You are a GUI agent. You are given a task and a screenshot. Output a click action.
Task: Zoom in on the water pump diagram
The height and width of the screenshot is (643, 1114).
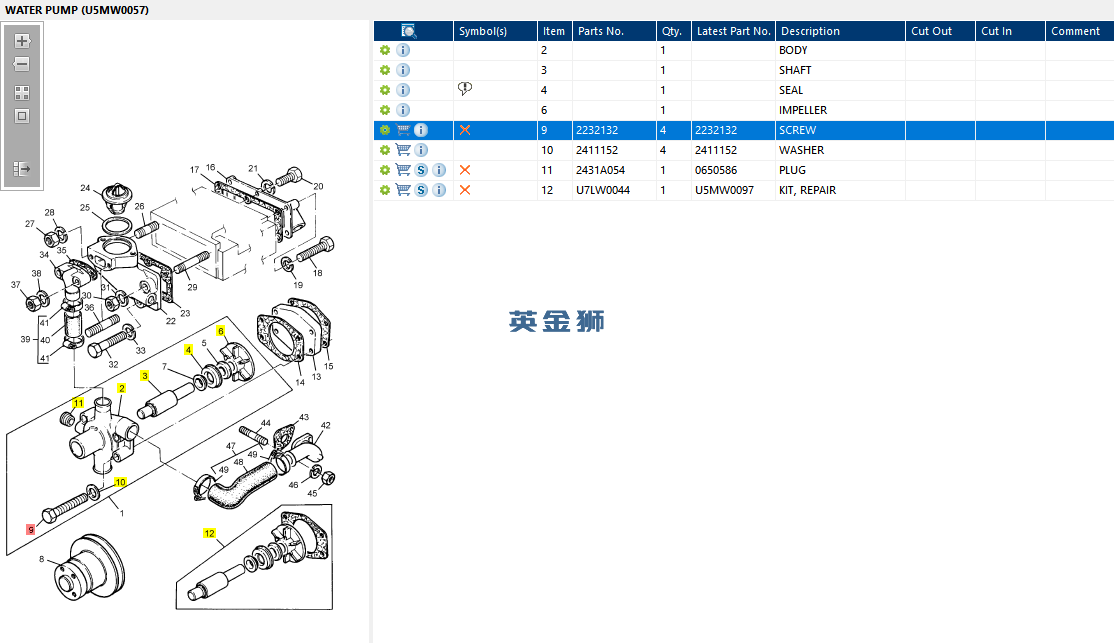coord(22,40)
